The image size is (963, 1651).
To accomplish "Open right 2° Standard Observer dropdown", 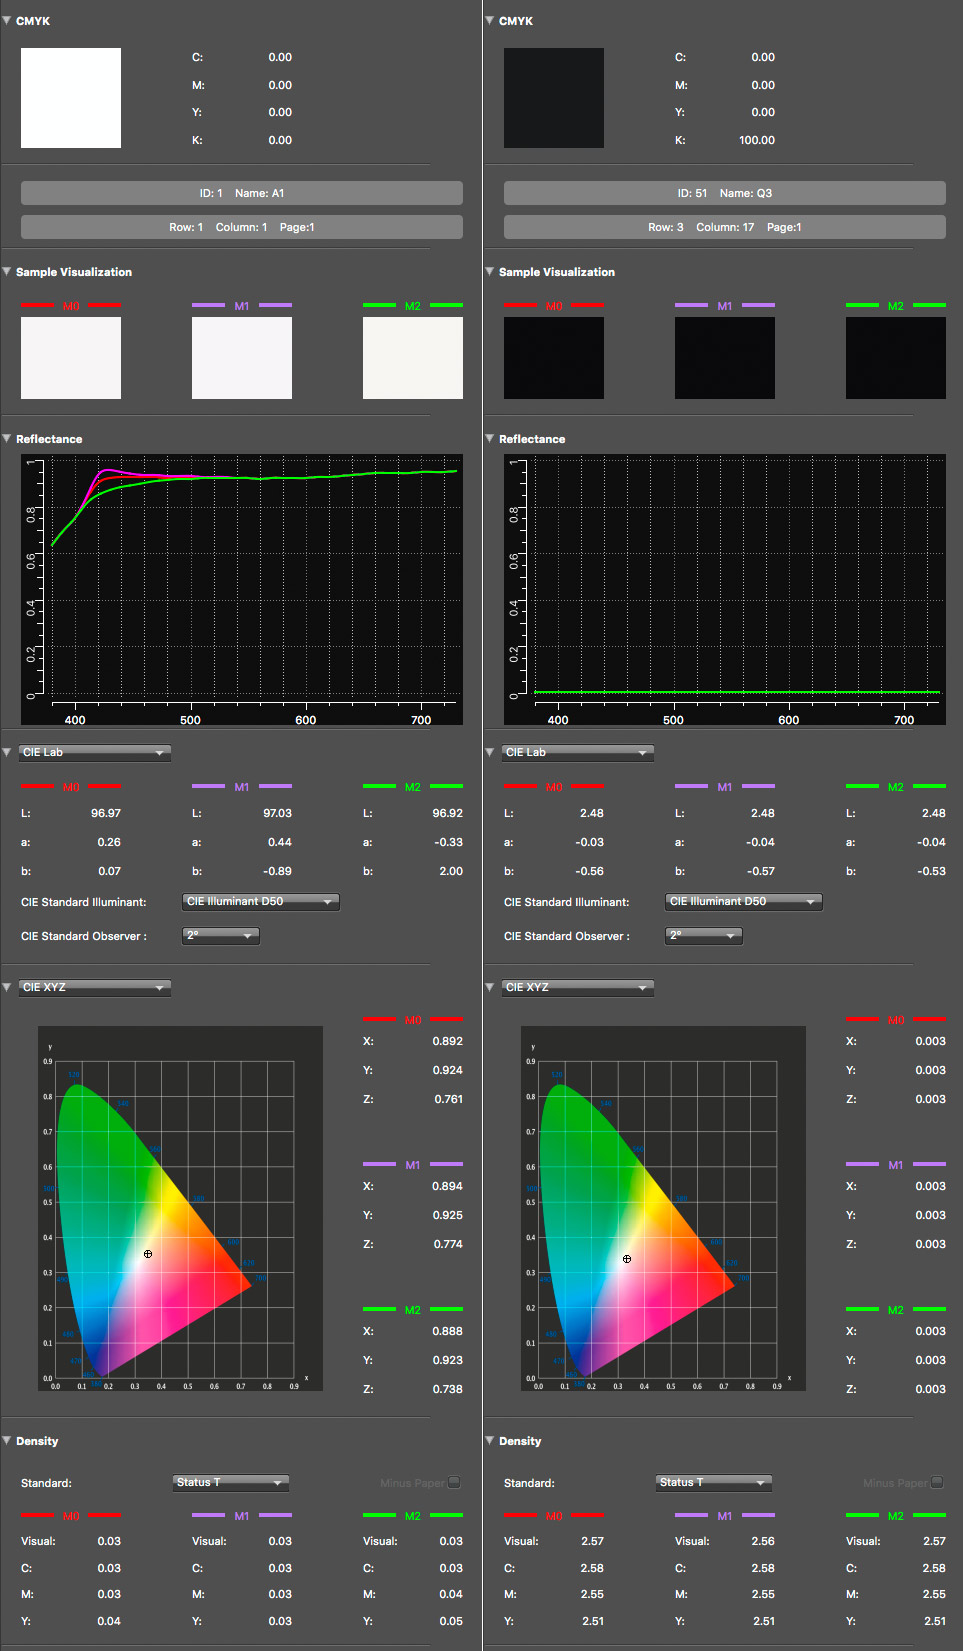I will tap(704, 935).
